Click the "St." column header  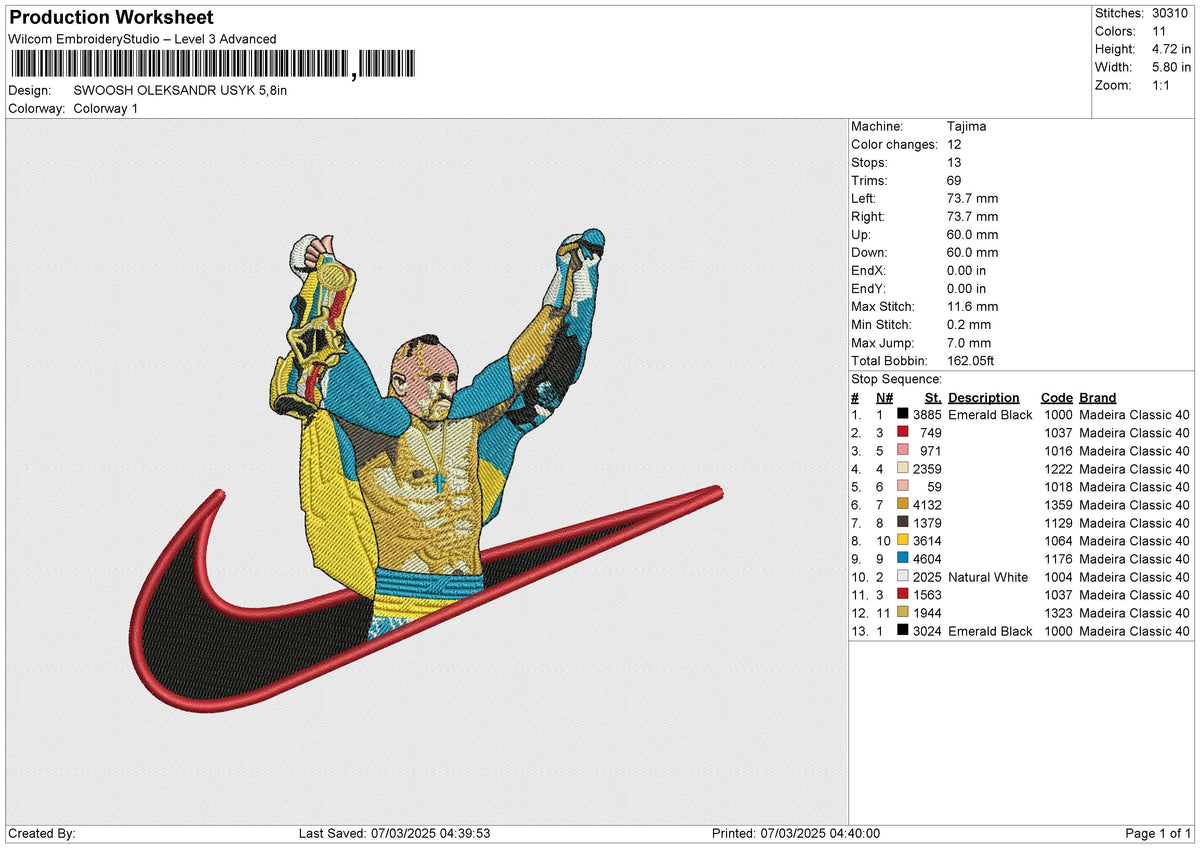click(933, 397)
